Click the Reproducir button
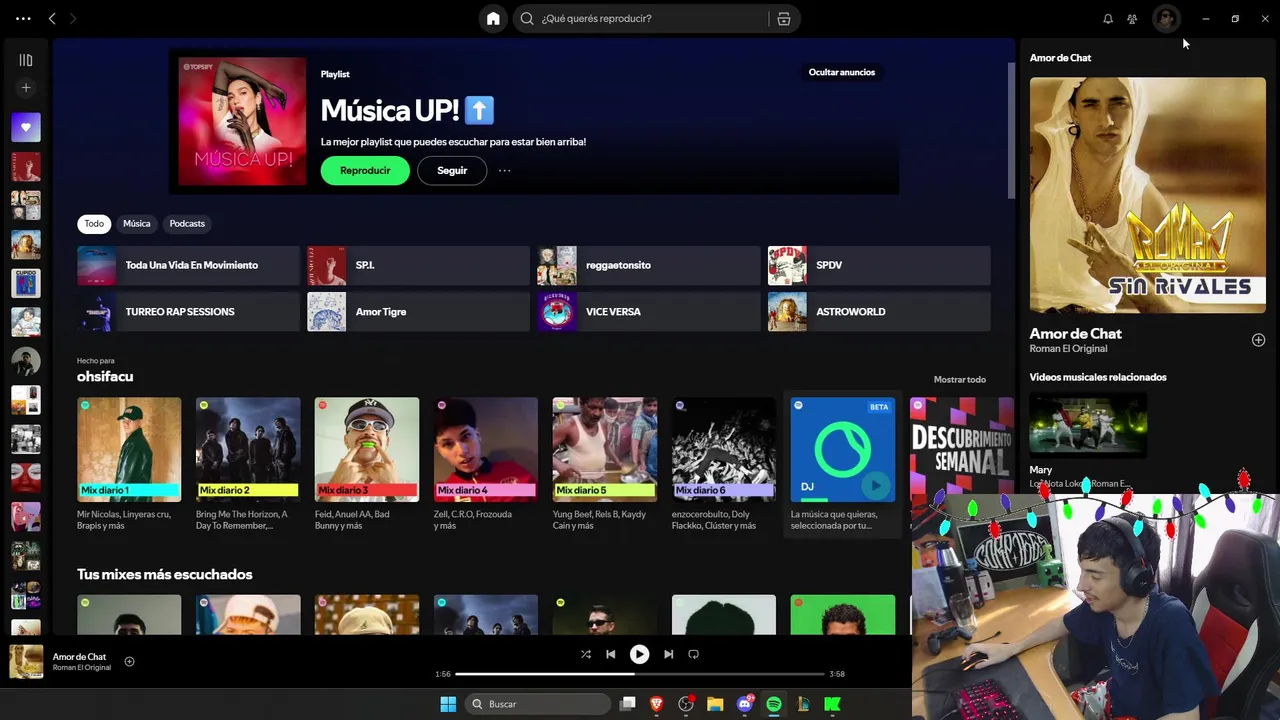 (365, 170)
